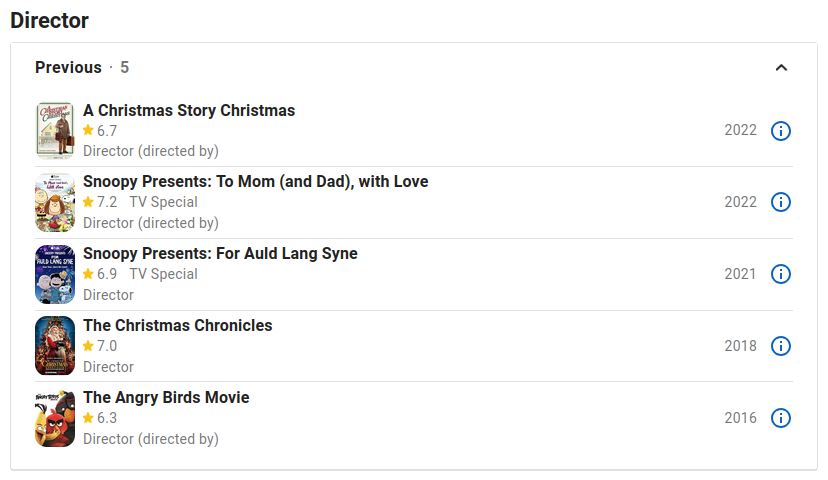Image resolution: width=828 pixels, height=480 pixels.
Task: Open The Angry Birds Movie title link
Action: tap(166, 397)
